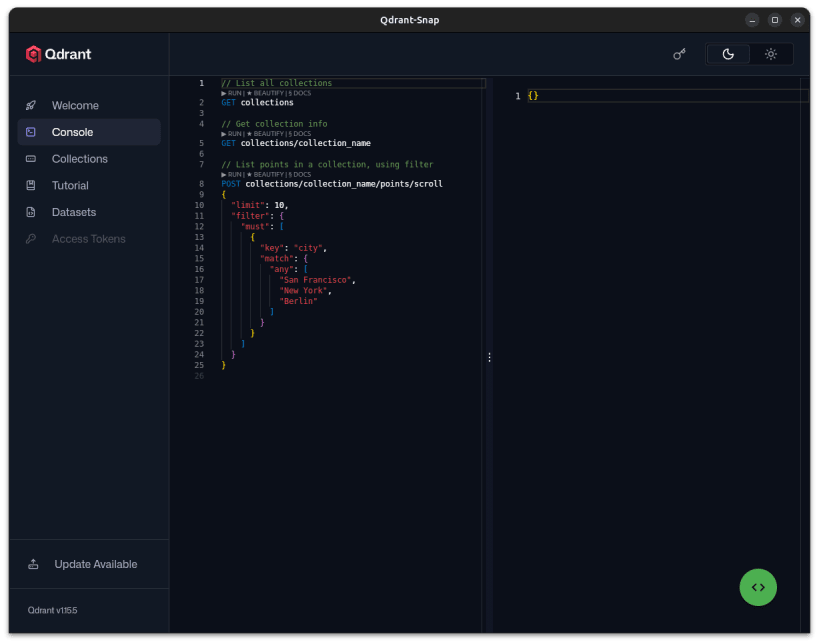Image resolution: width=819 pixels, height=644 pixels.
Task: Click the Tutorial book icon
Action: 31,185
